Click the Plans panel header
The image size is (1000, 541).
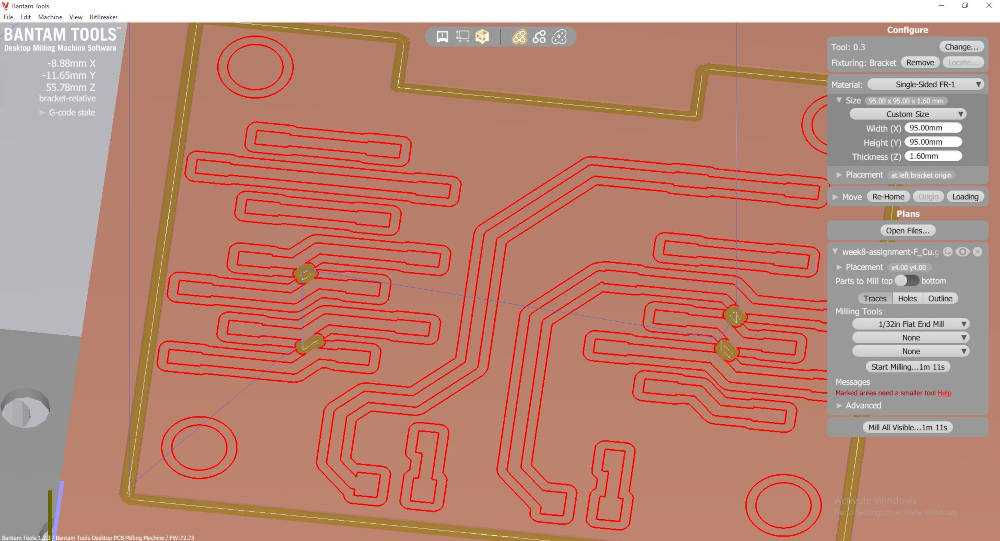tap(908, 214)
